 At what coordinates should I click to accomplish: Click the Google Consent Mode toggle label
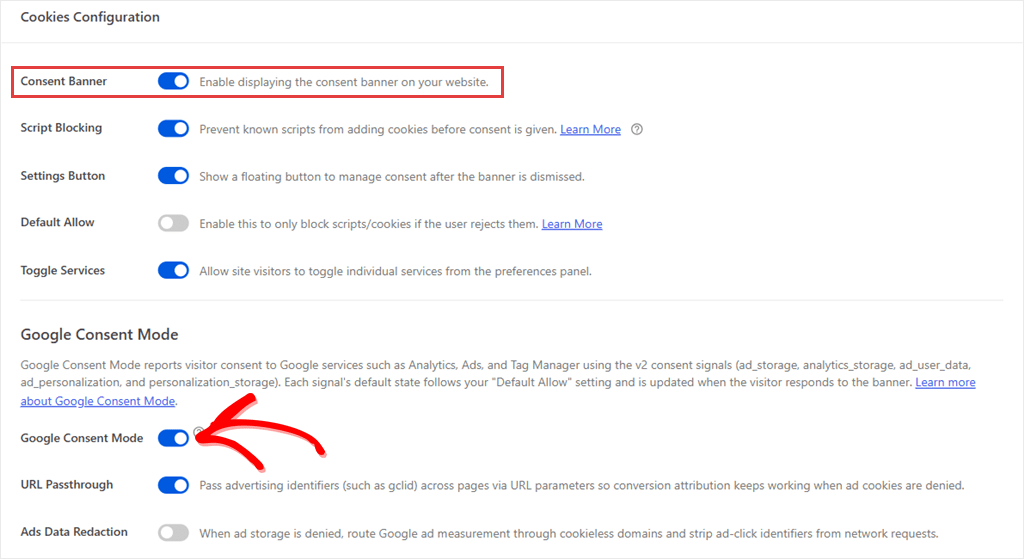82,438
